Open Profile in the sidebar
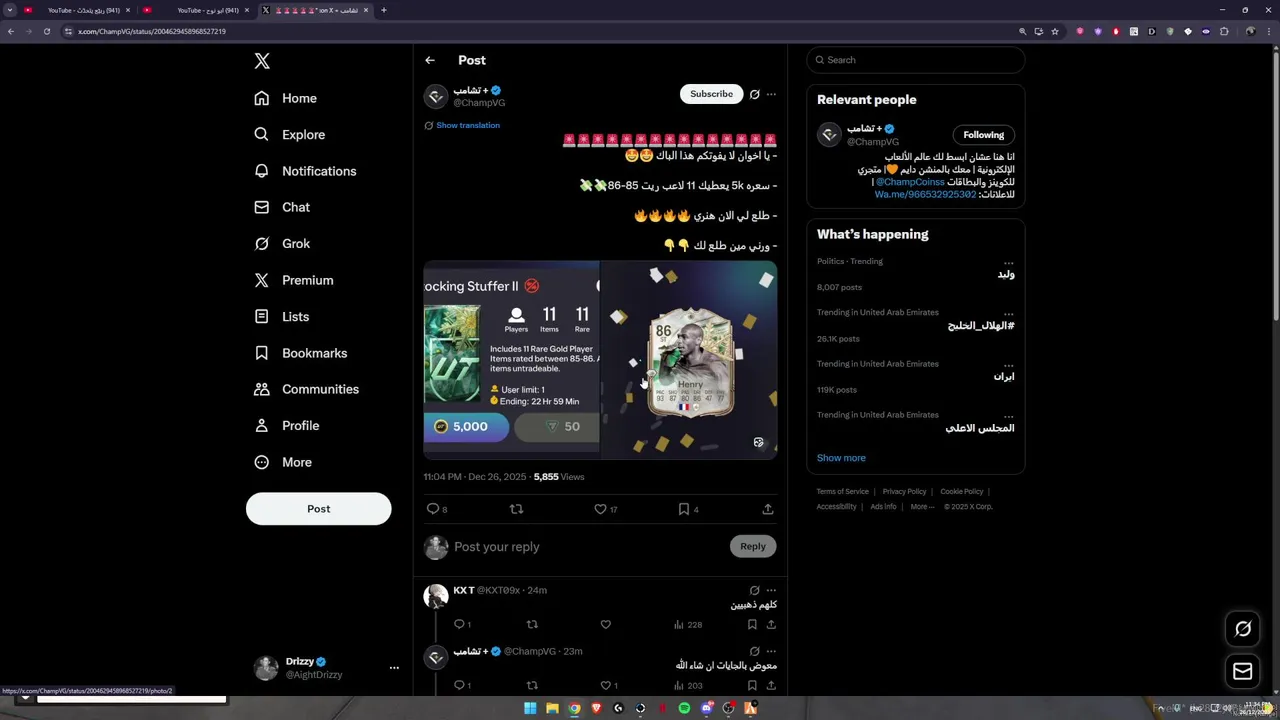 coord(287,425)
